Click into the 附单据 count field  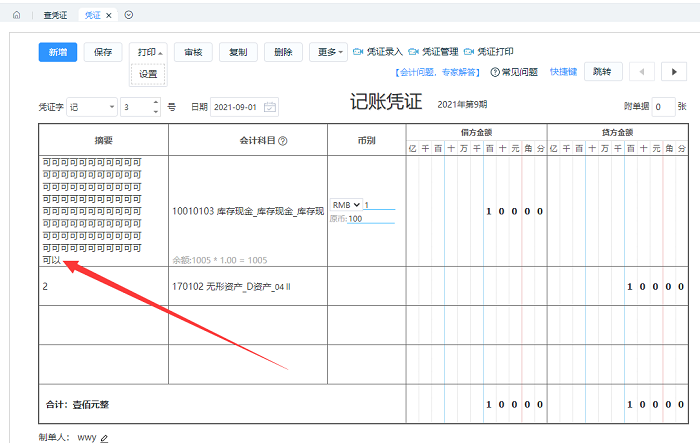tap(662, 106)
